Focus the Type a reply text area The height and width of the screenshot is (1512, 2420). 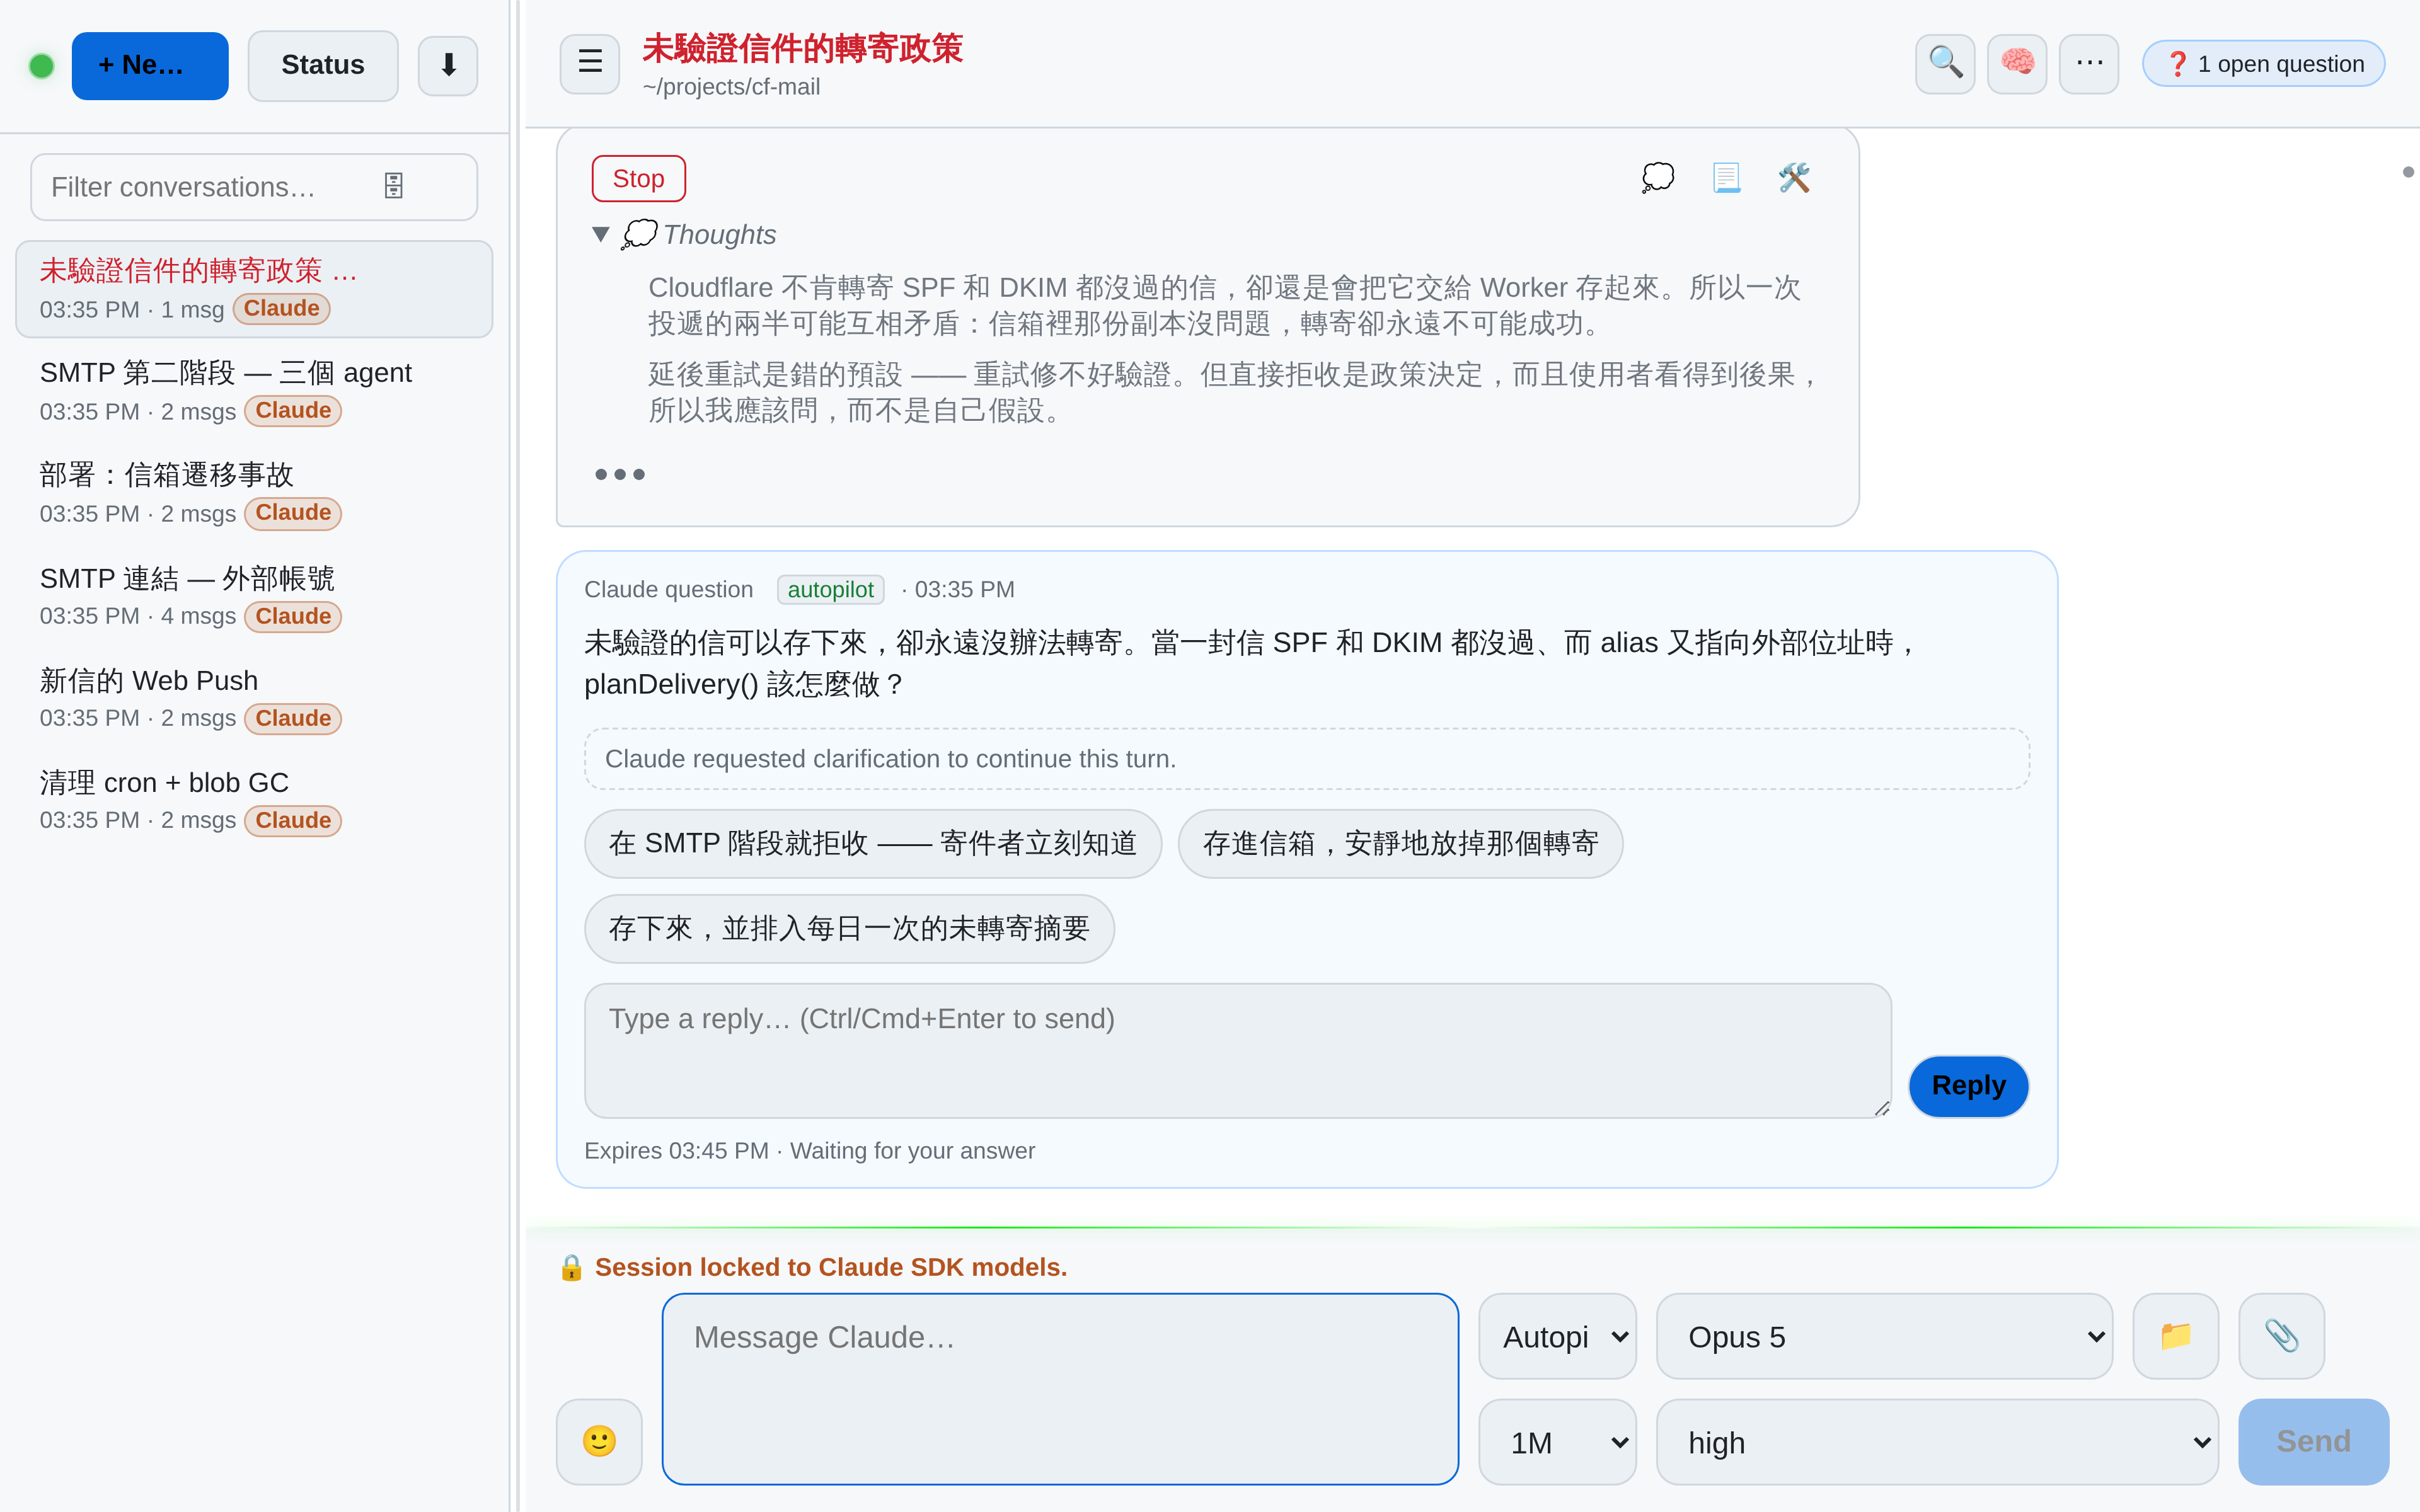coord(1237,1050)
